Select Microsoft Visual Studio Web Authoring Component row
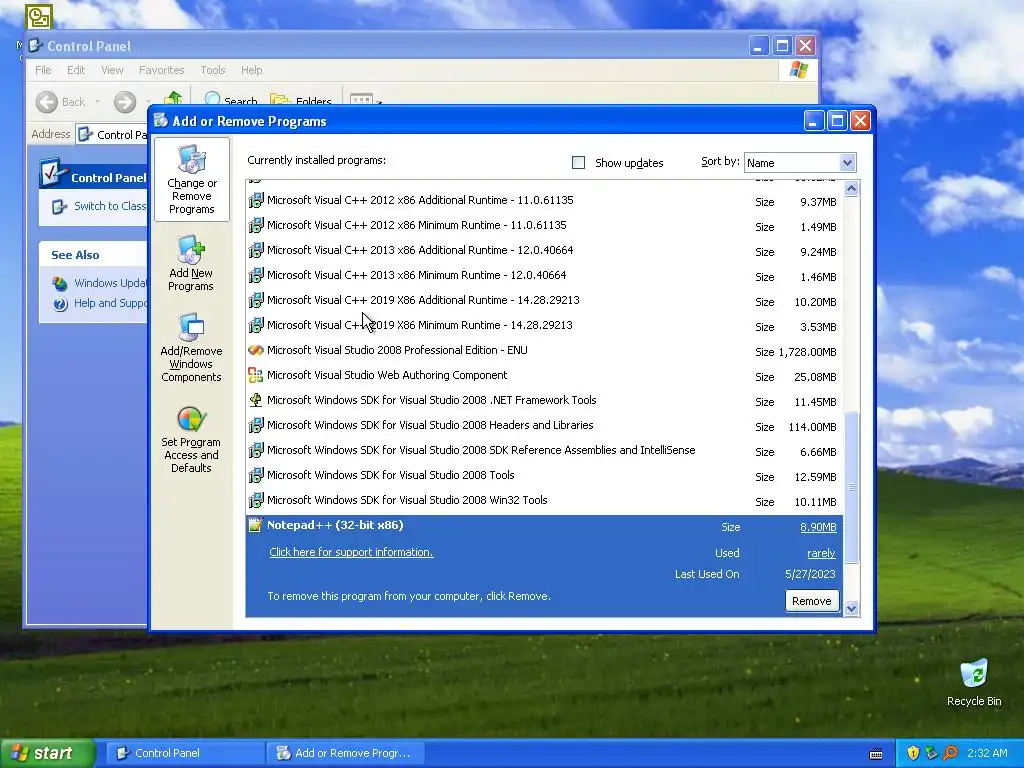1024x768 pixels. coord(544,376)
